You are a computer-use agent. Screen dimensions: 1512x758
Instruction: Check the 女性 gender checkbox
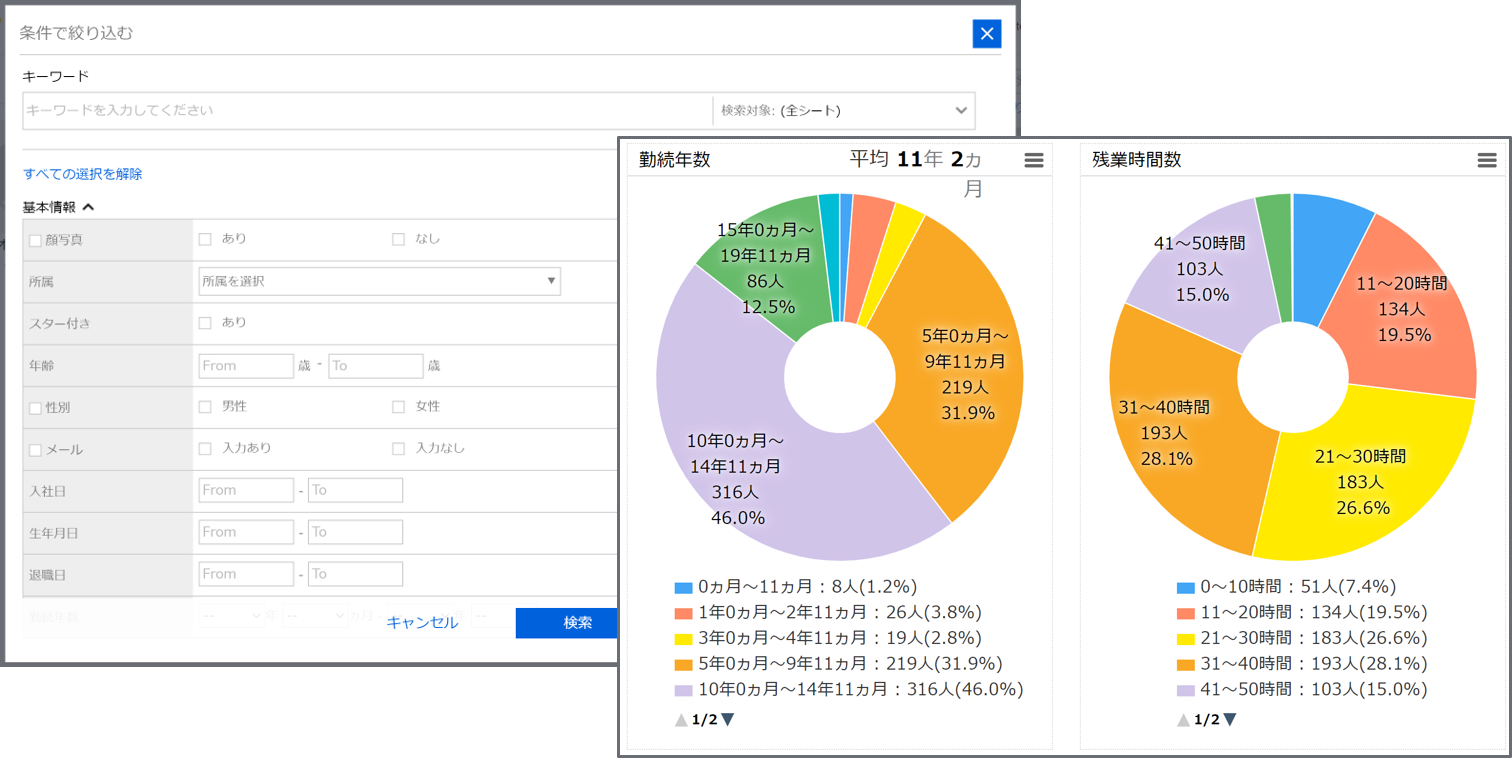point(398,407)
